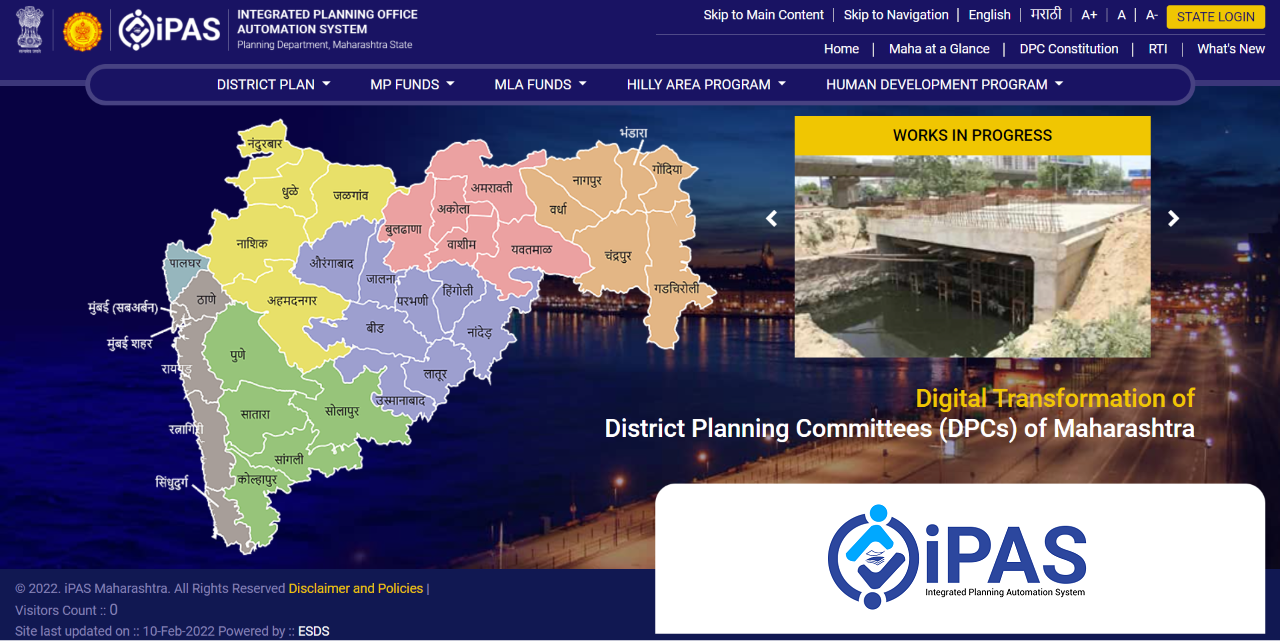Switch site language to मराठी

click(x=1046, y=15)
